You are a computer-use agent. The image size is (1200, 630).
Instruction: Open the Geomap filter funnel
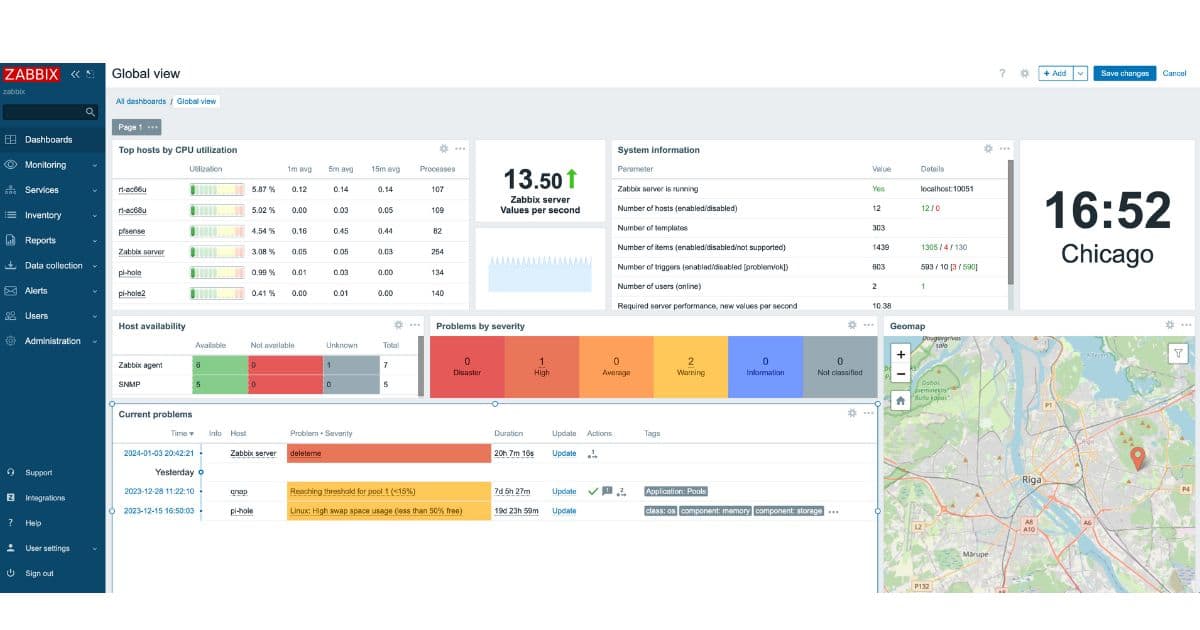1179,353
